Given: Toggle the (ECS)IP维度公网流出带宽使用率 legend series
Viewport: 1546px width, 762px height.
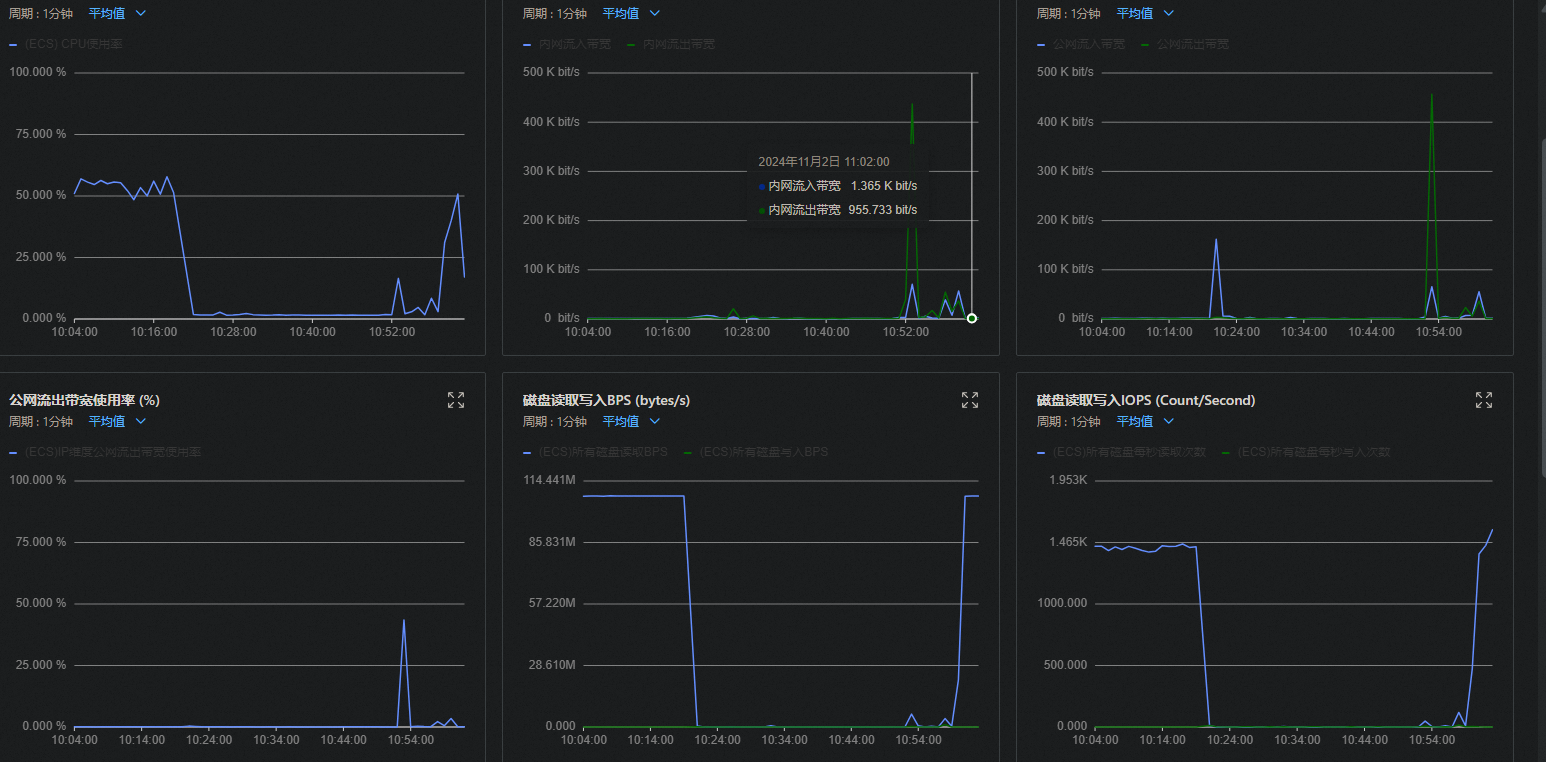Looking at the screenshot, I should coord(105,452).
